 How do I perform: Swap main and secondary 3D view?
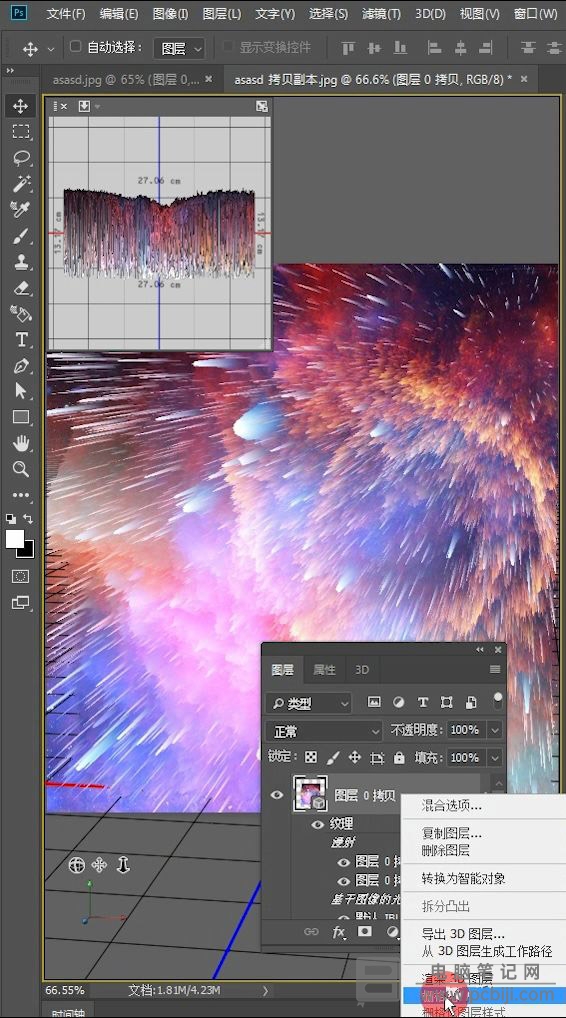[262, 106]
